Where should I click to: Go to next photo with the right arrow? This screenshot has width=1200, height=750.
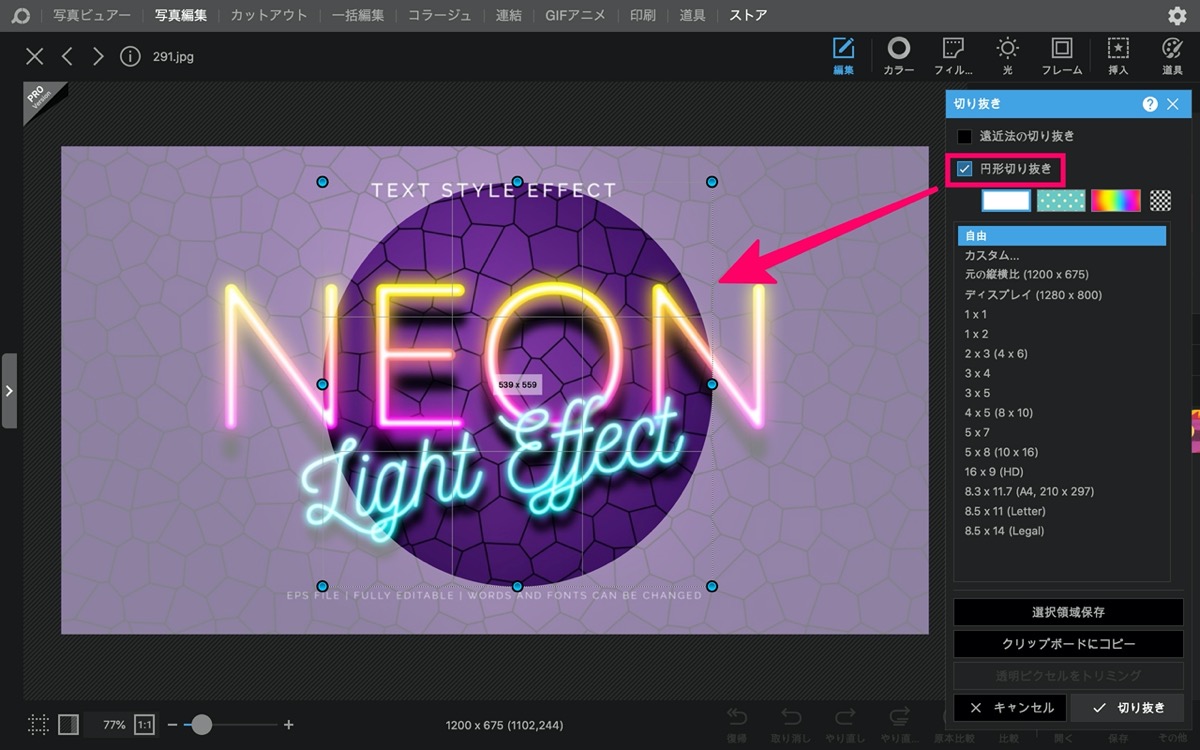98,56
